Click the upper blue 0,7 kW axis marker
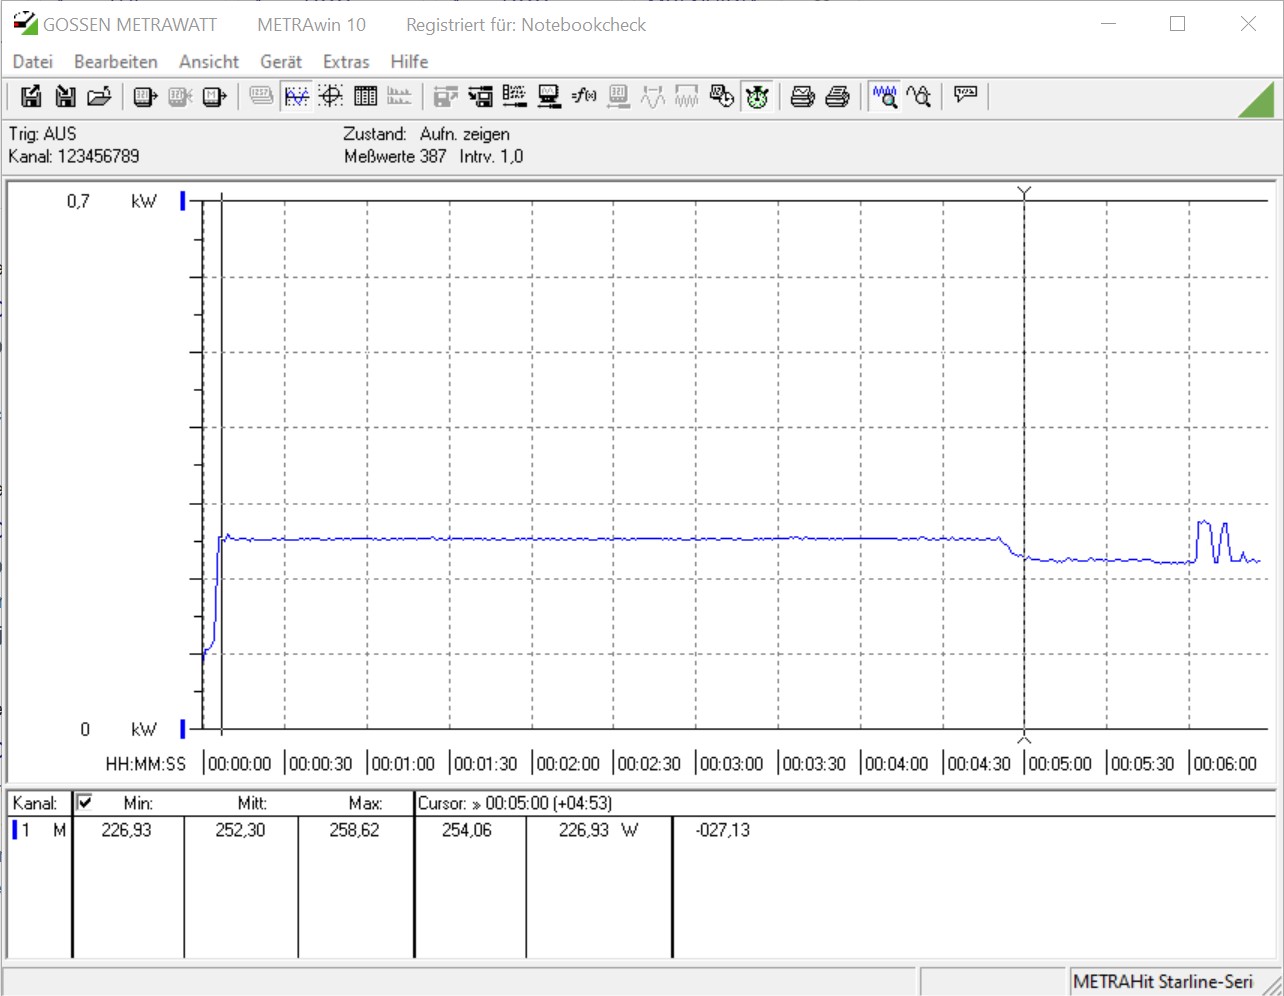Image resolution: width=1284 pixels, height=996 pixels. pyautogui.click(x=183, y=201)
